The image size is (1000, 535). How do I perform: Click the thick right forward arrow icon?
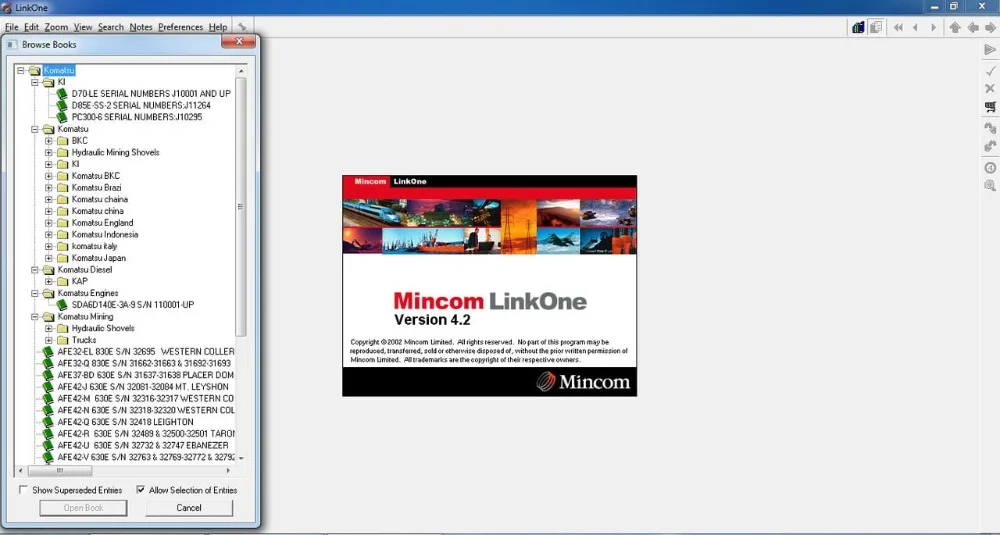click(990, 27)
